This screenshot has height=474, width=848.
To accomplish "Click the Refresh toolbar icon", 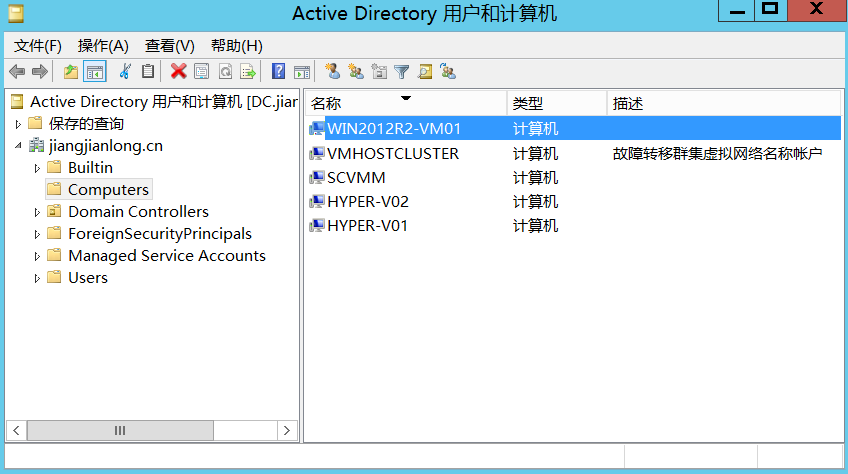I will point(226,71).
